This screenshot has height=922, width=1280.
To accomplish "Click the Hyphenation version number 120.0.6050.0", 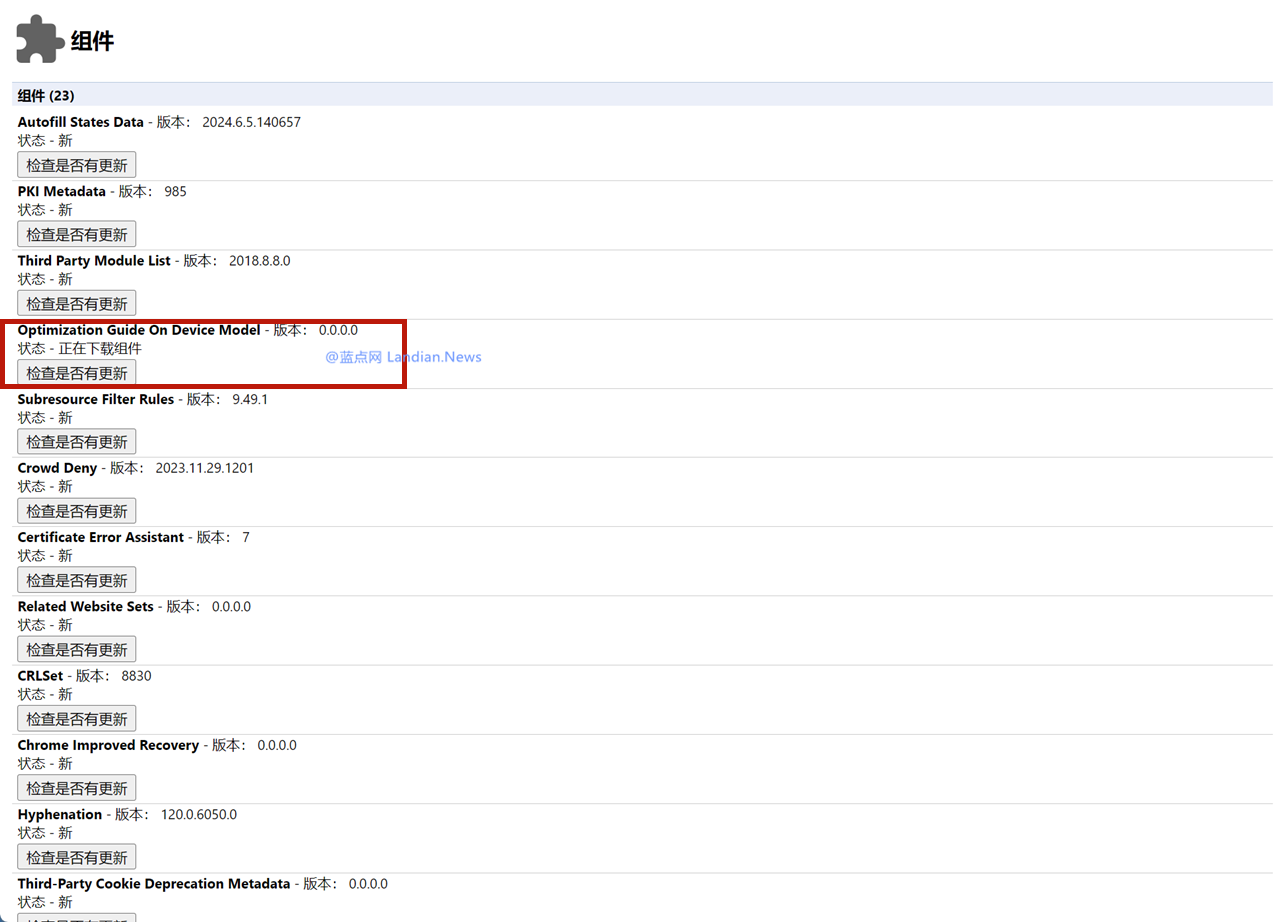I will click(x=199, y=814).
